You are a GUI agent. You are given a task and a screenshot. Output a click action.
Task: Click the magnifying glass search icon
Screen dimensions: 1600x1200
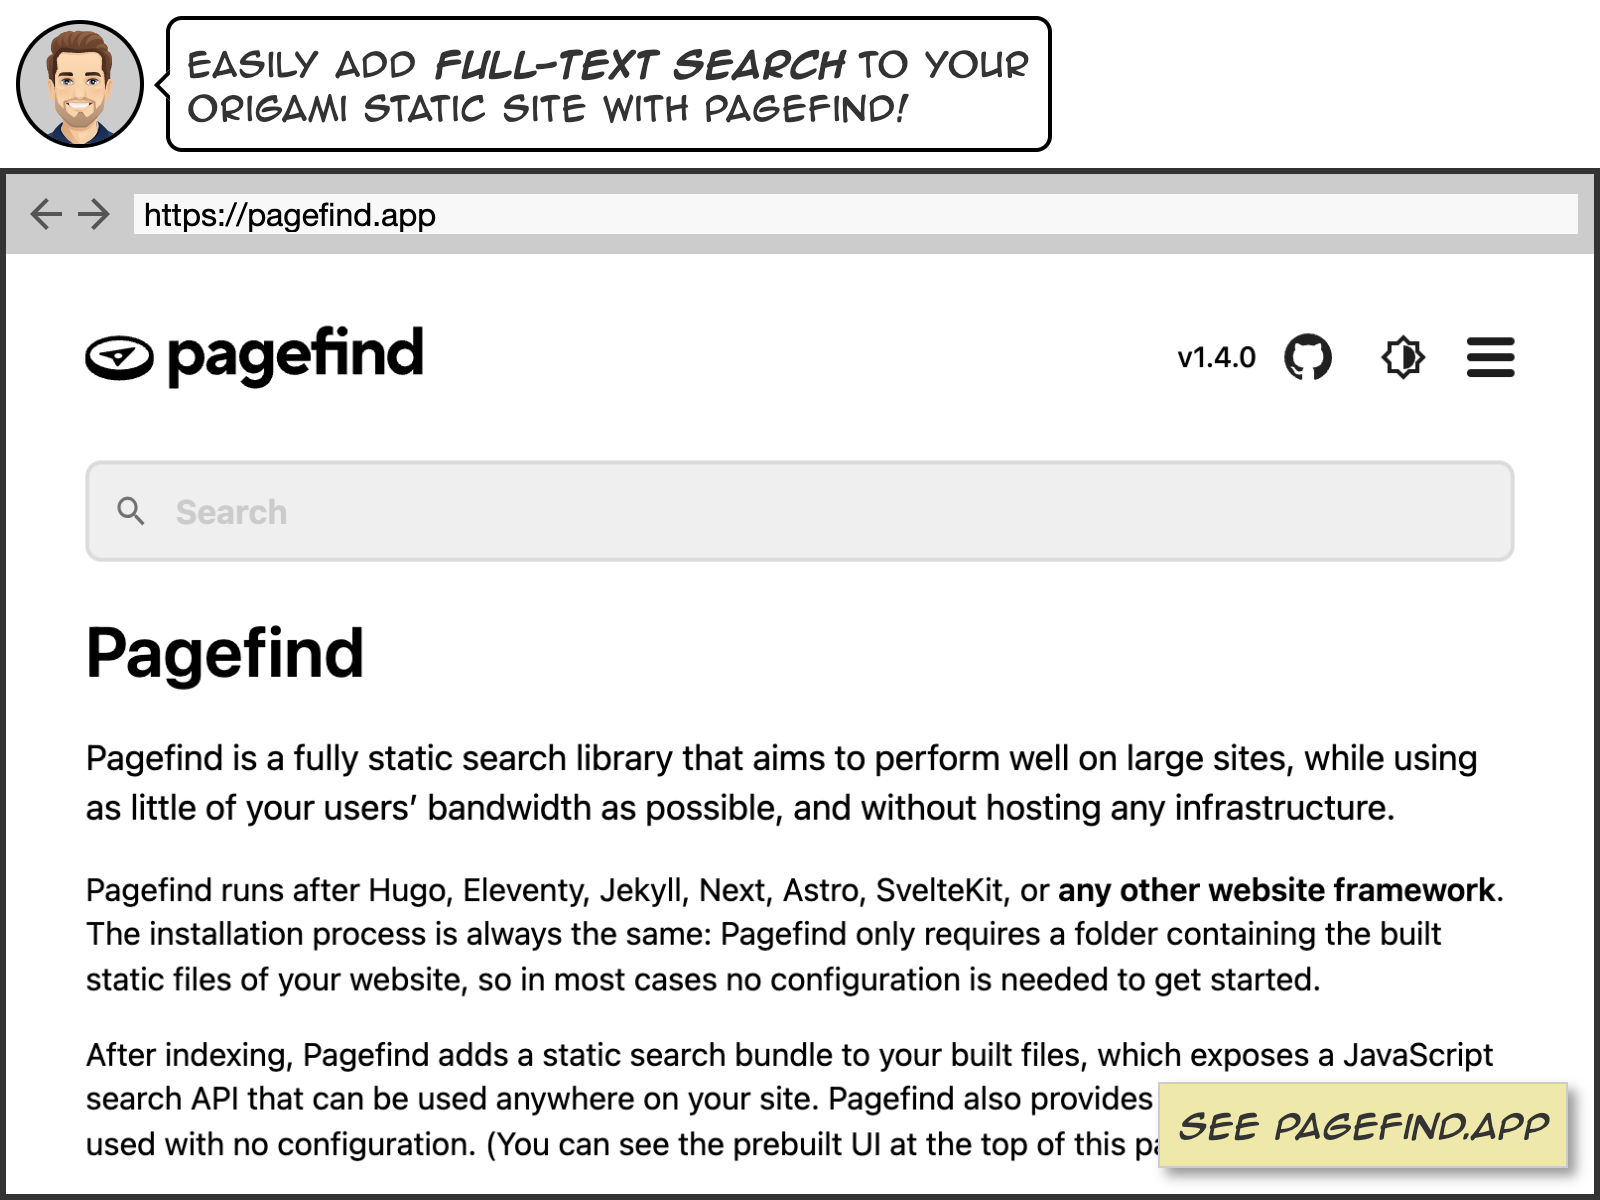click(131, 511)
